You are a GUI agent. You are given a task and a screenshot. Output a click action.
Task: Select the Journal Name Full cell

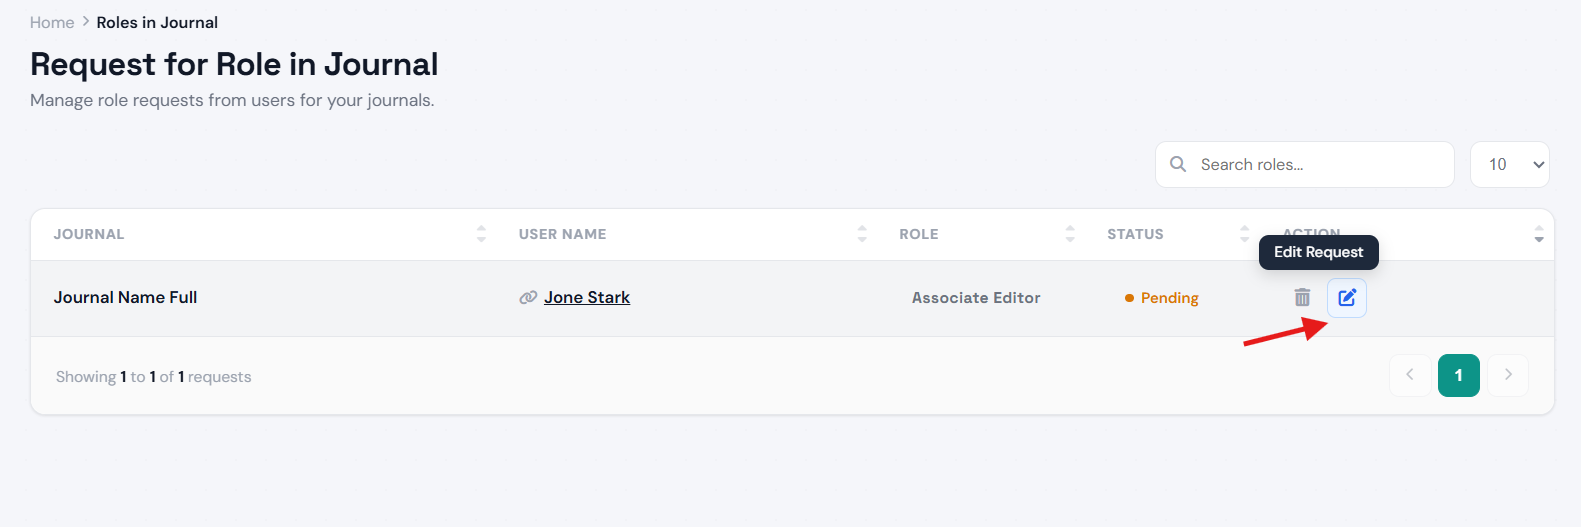click(125, 297)
